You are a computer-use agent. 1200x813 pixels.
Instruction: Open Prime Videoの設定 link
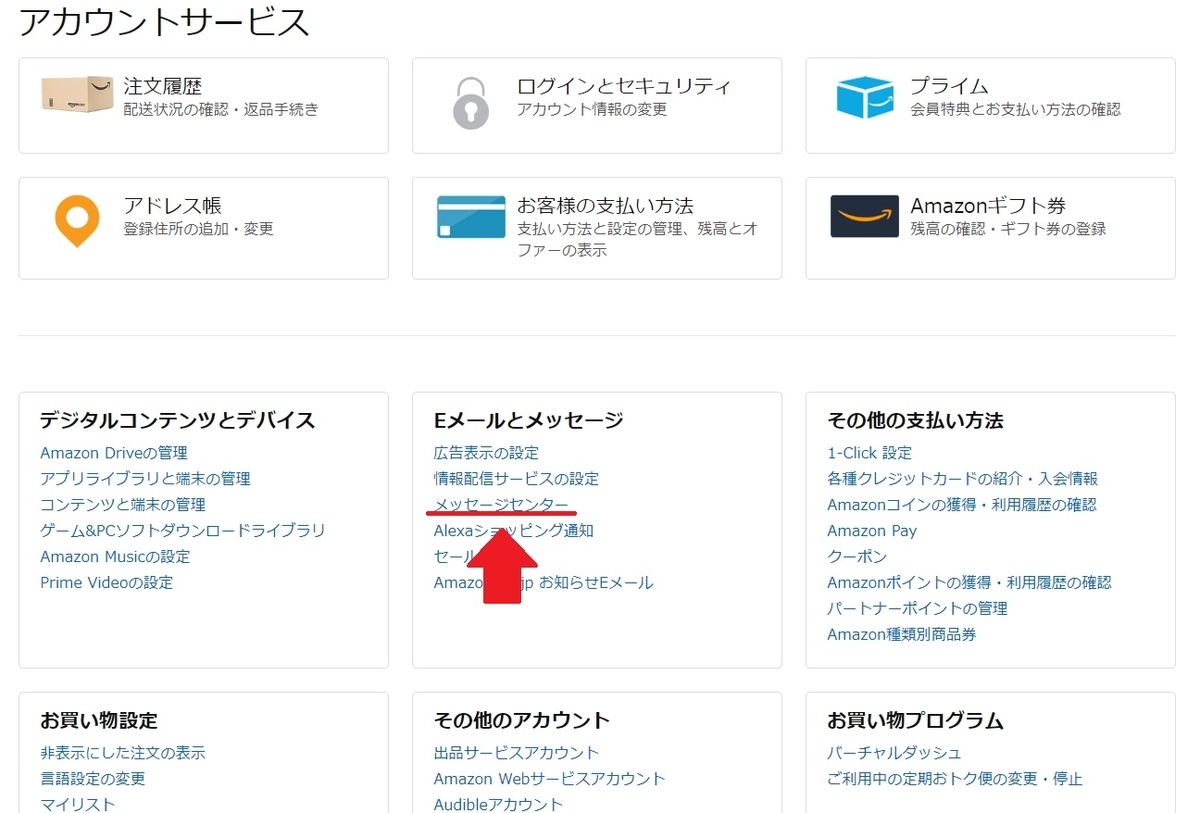[107, 583]
